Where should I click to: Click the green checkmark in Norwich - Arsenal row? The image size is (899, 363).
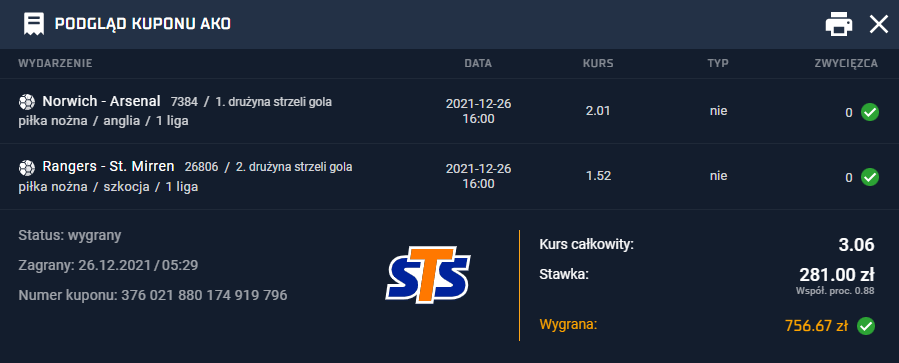[x=870, y=112]
